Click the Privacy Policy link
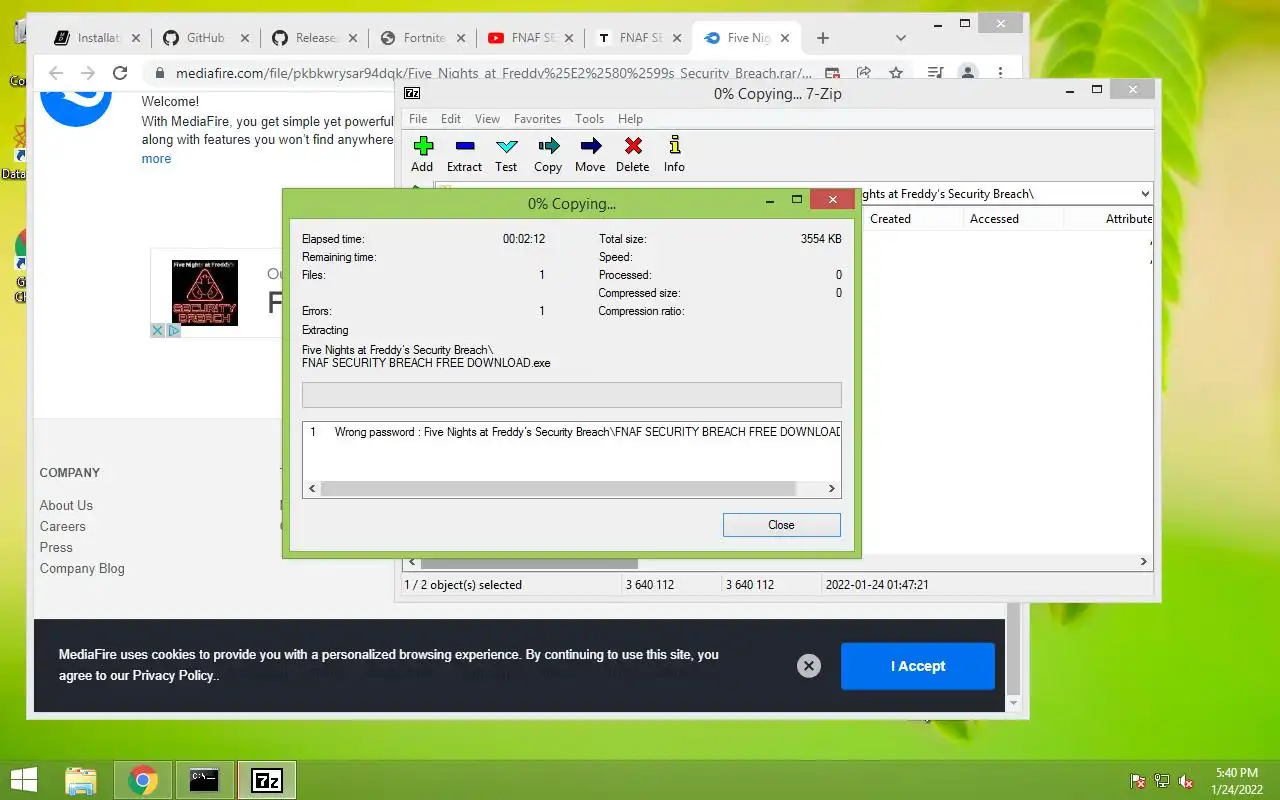 point(173,676)
